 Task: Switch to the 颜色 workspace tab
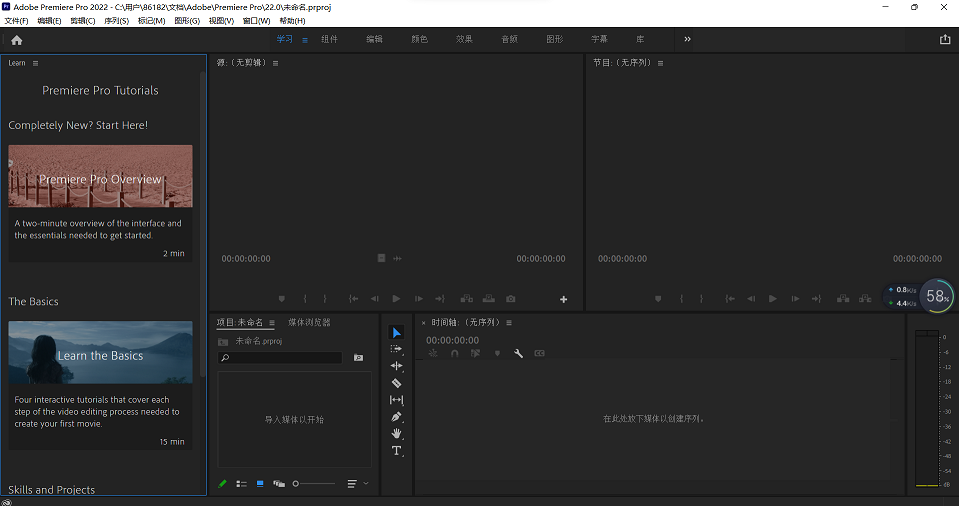click(x=420, y=39)
